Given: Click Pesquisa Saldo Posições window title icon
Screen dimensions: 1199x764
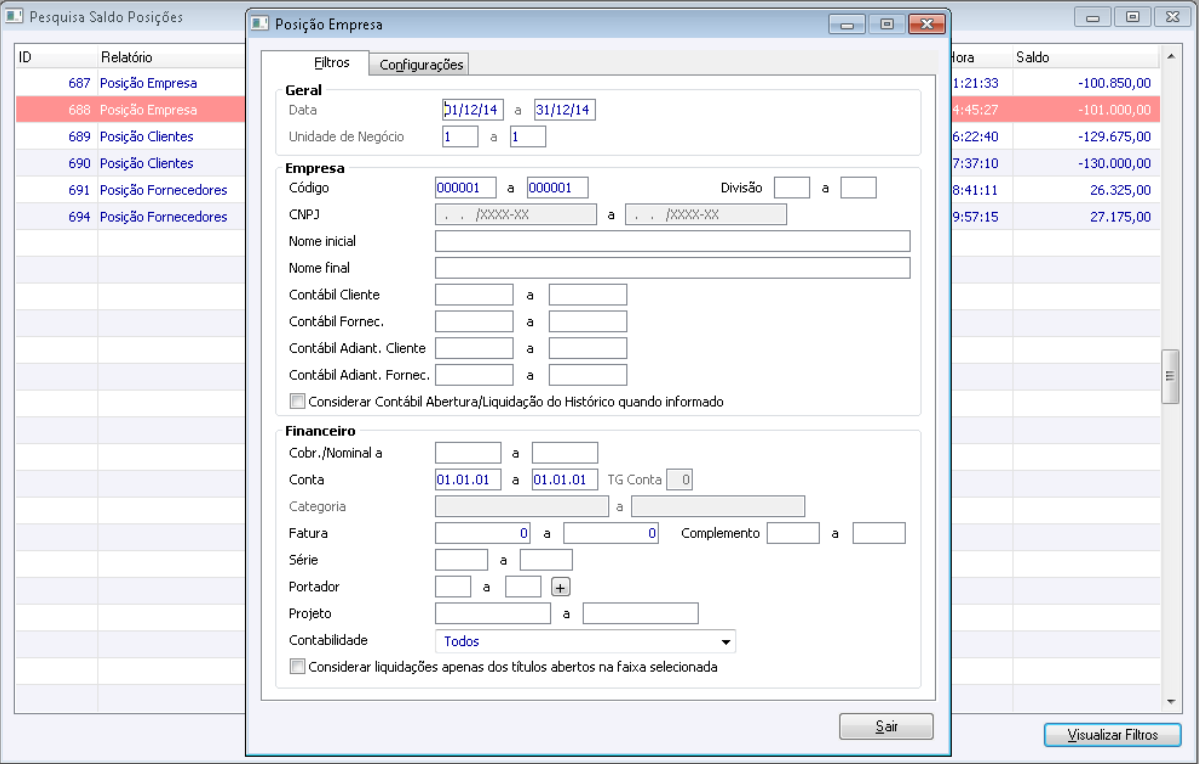Looking at the screenshot, I should pyautogui.click(x=14, y=16).
